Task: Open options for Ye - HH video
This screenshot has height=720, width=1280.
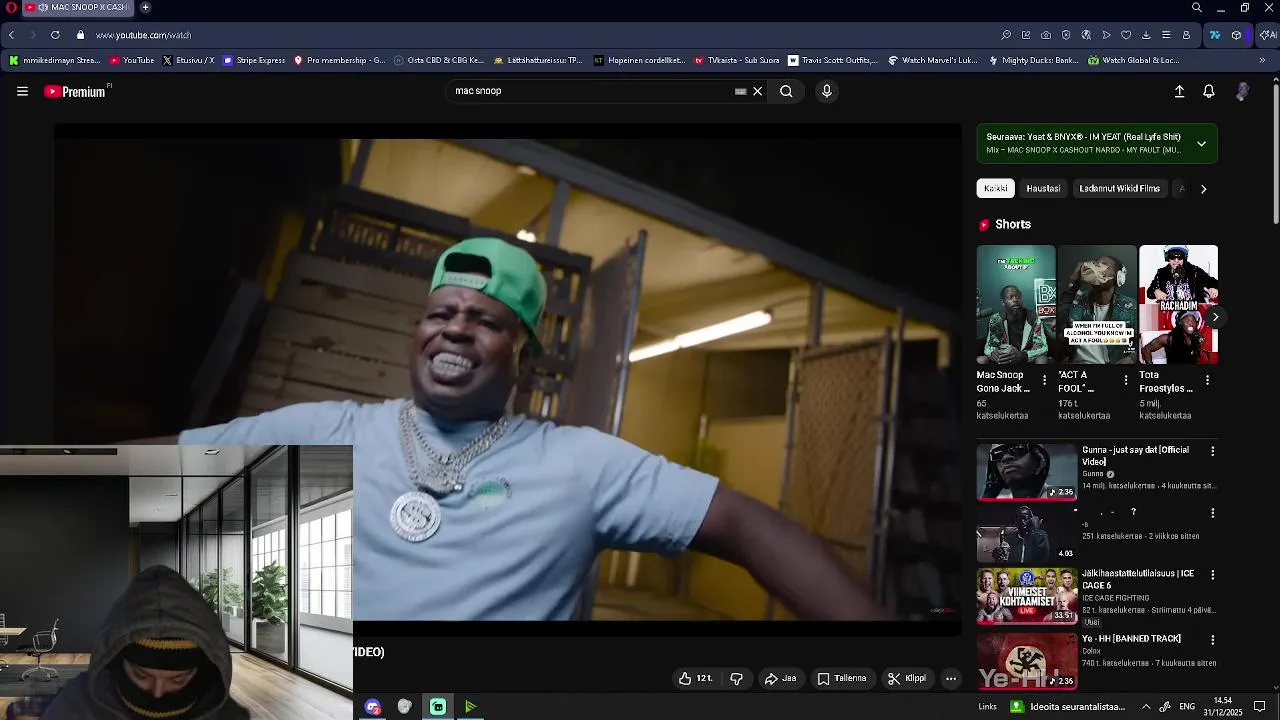Action: point(1213,640)
